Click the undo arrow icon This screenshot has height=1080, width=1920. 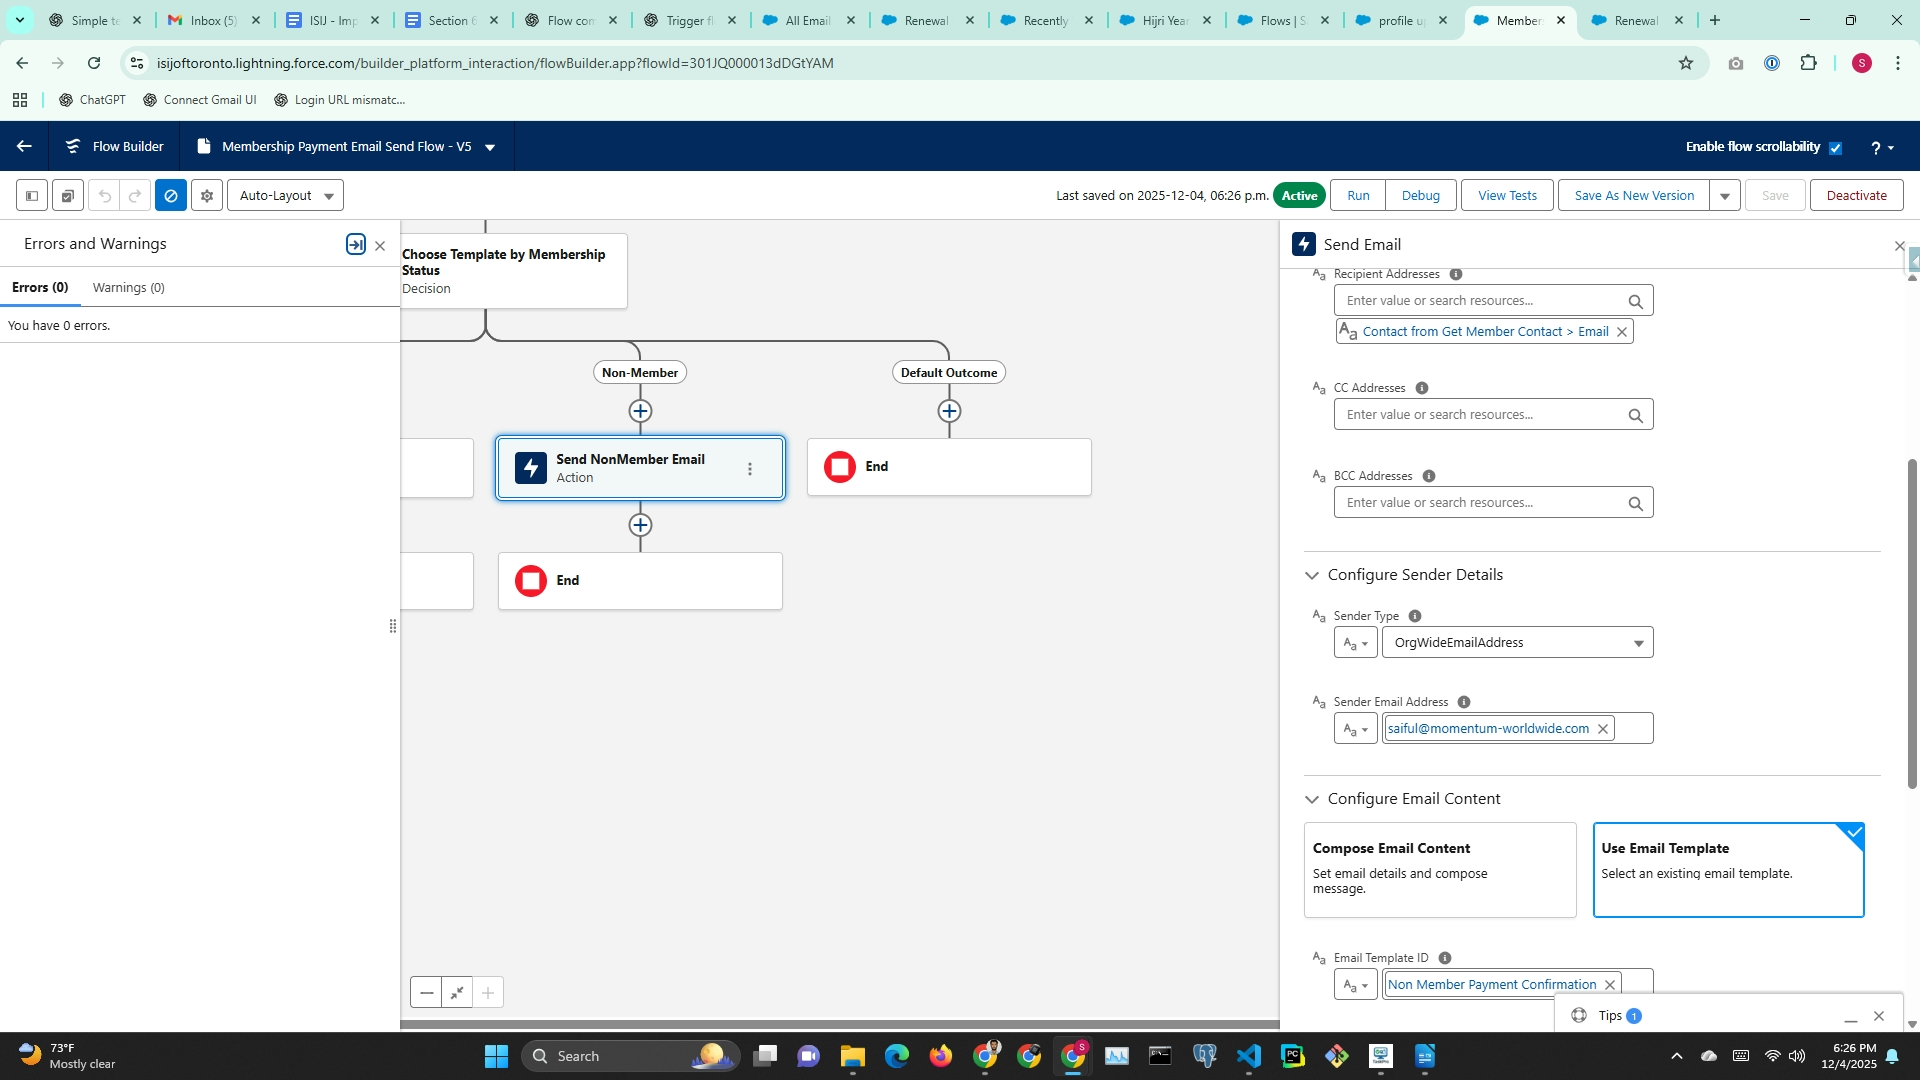pyautogui.click(x=105, y=196)
